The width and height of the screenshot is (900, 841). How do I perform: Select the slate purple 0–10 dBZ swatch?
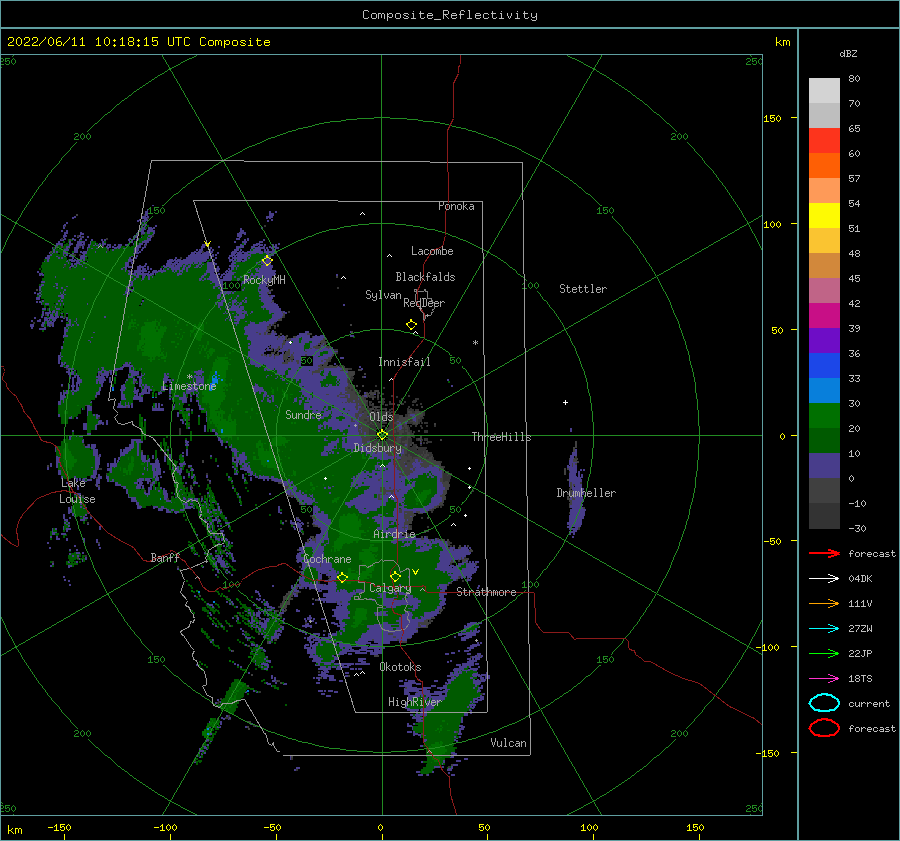coord(824,466)
